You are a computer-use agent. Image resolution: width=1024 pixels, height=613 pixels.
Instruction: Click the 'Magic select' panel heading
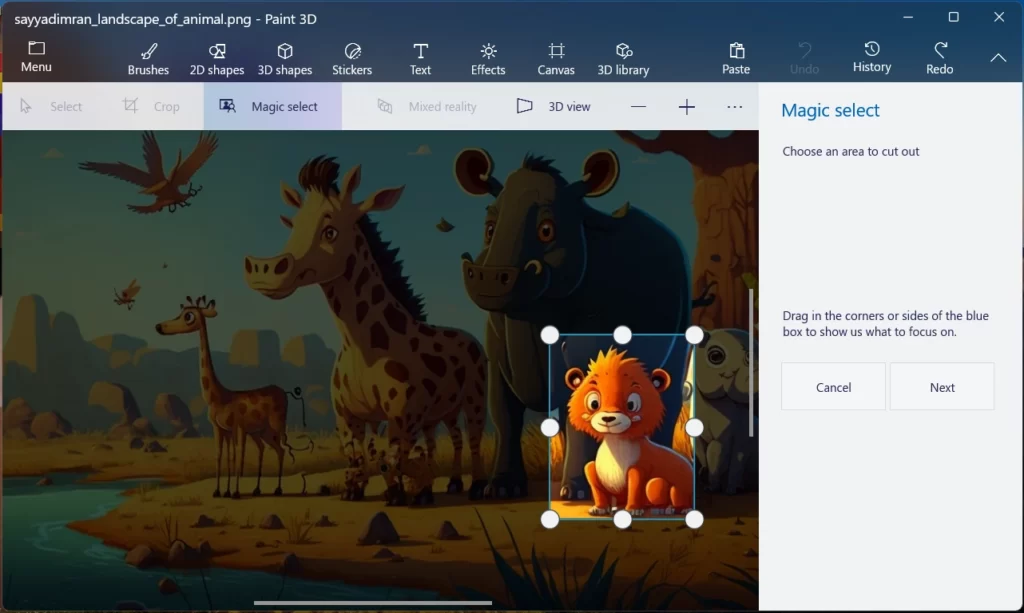830,110
